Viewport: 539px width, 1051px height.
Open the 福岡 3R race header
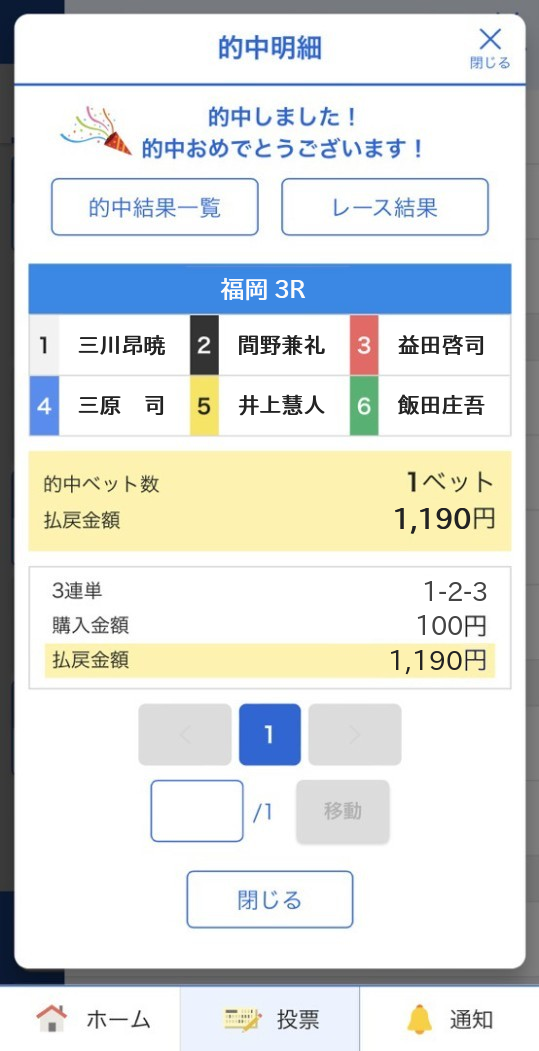click(x=270, y=290)
